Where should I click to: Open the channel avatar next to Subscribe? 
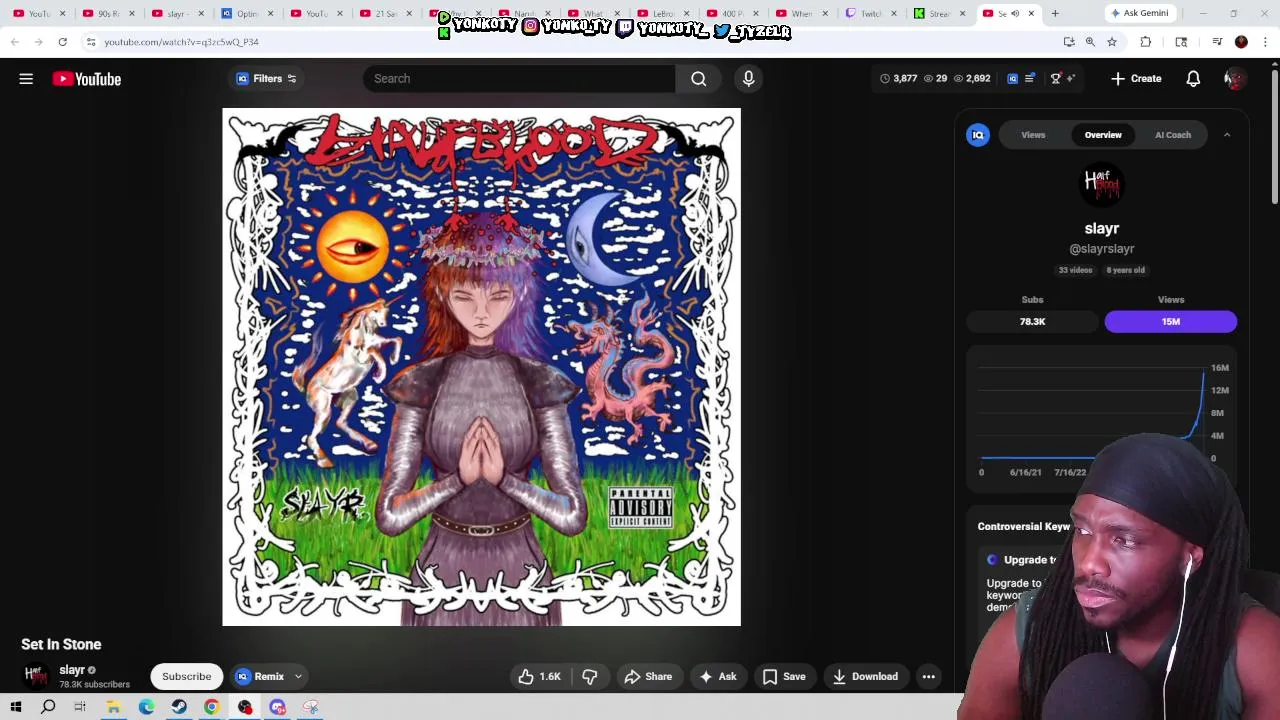click(x=36, y=677)
